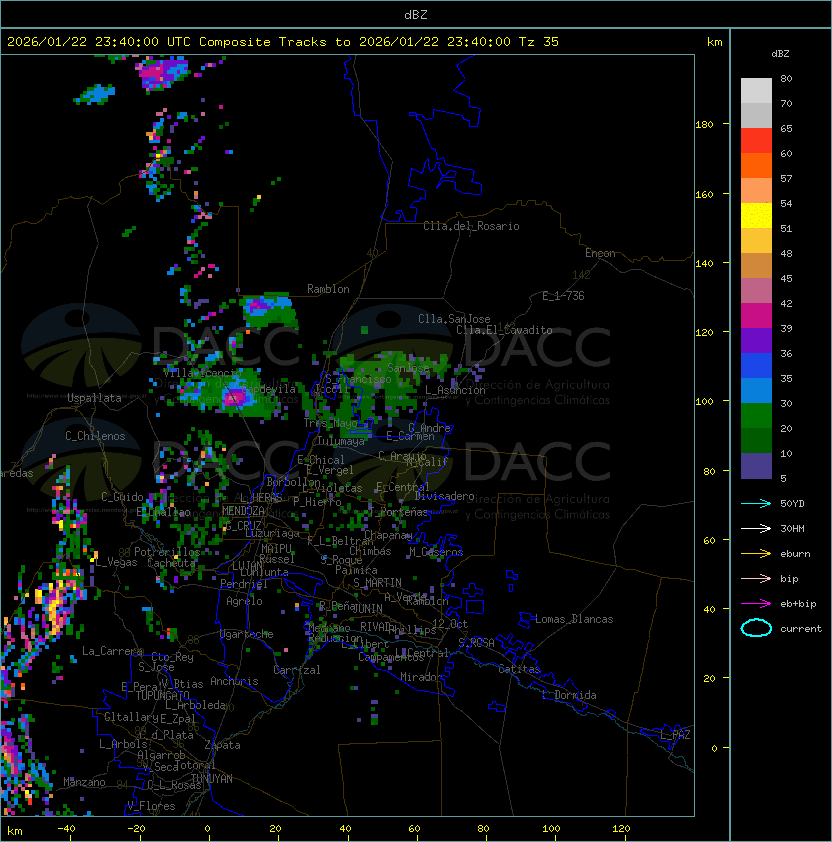This screenshot has width=832, height=842.
Task: Click the 'current' legend label
Action: click(x=801, y=629)
